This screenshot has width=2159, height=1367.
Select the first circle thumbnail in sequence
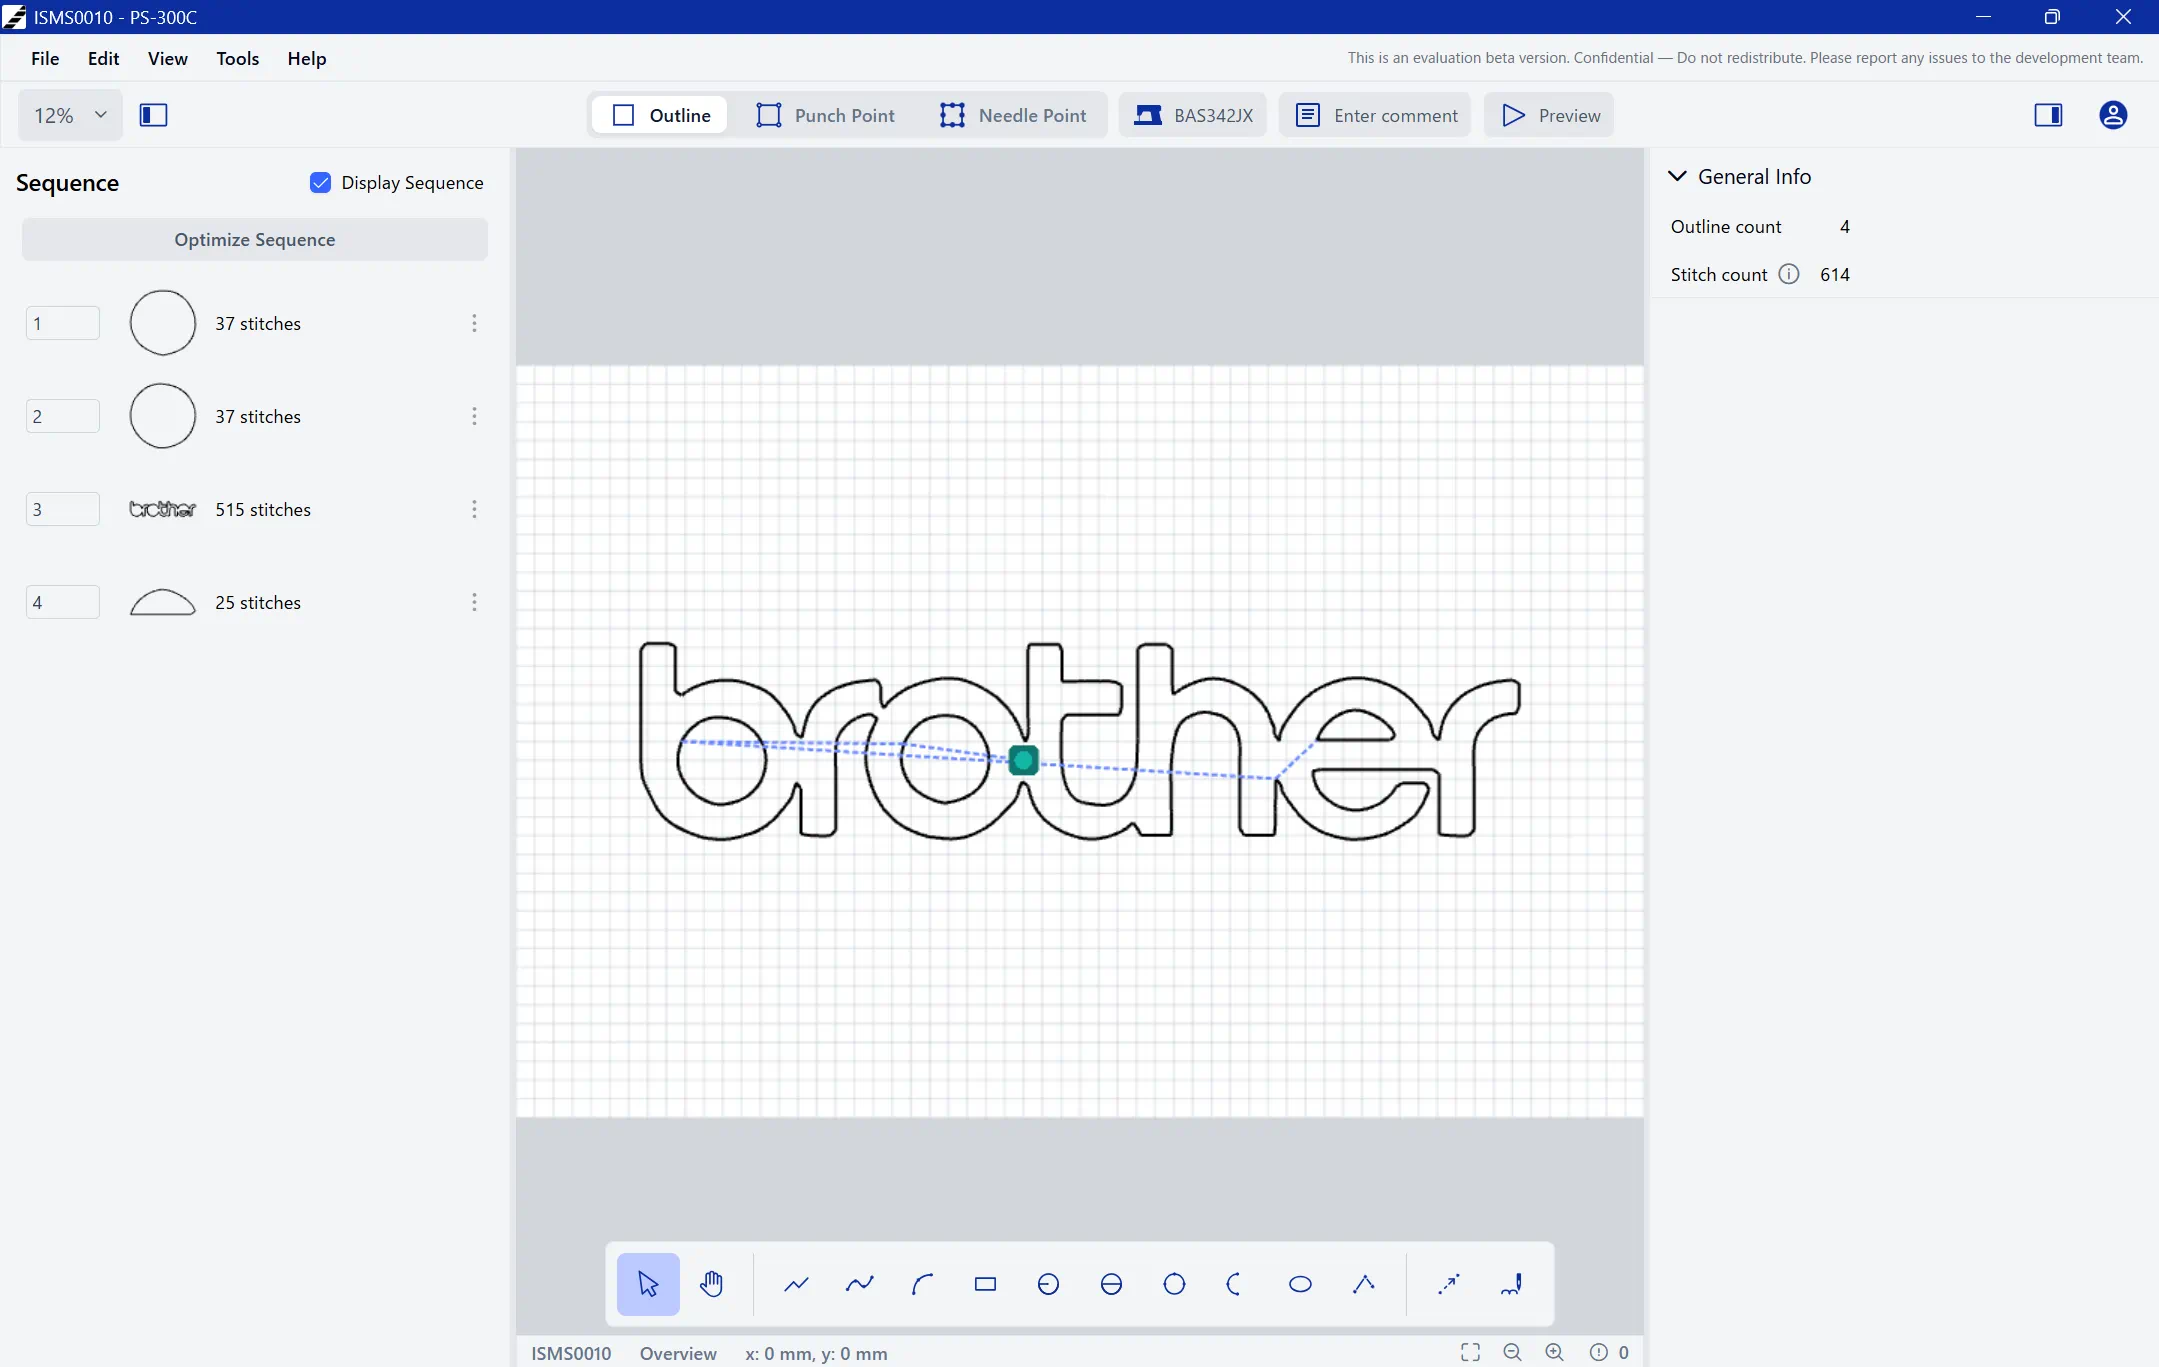point(163,323)
